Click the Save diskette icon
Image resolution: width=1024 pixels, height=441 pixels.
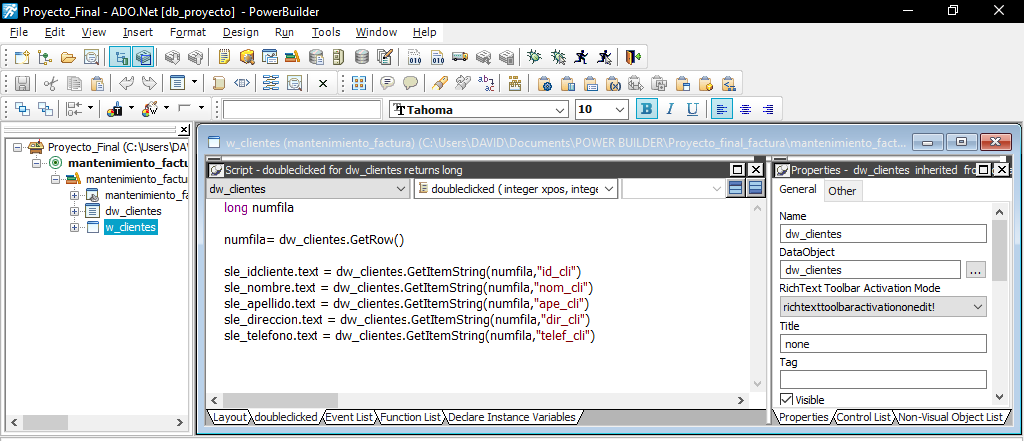click(x=22, y=83)
